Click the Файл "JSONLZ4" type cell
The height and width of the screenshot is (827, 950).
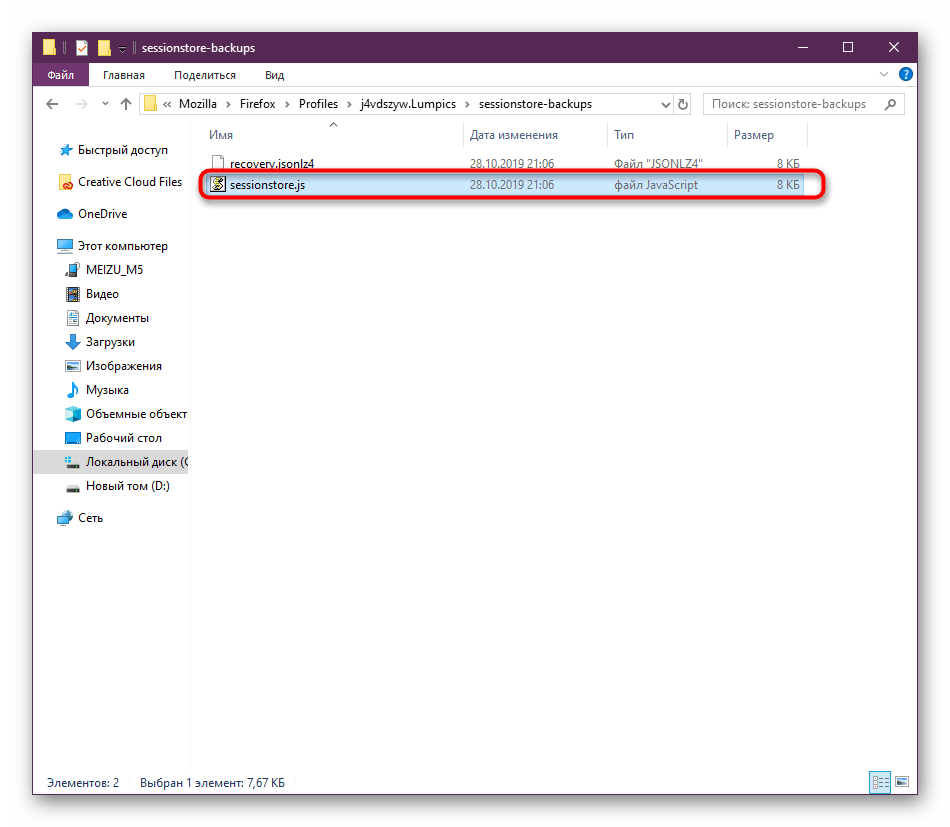[x=658, y=164]
